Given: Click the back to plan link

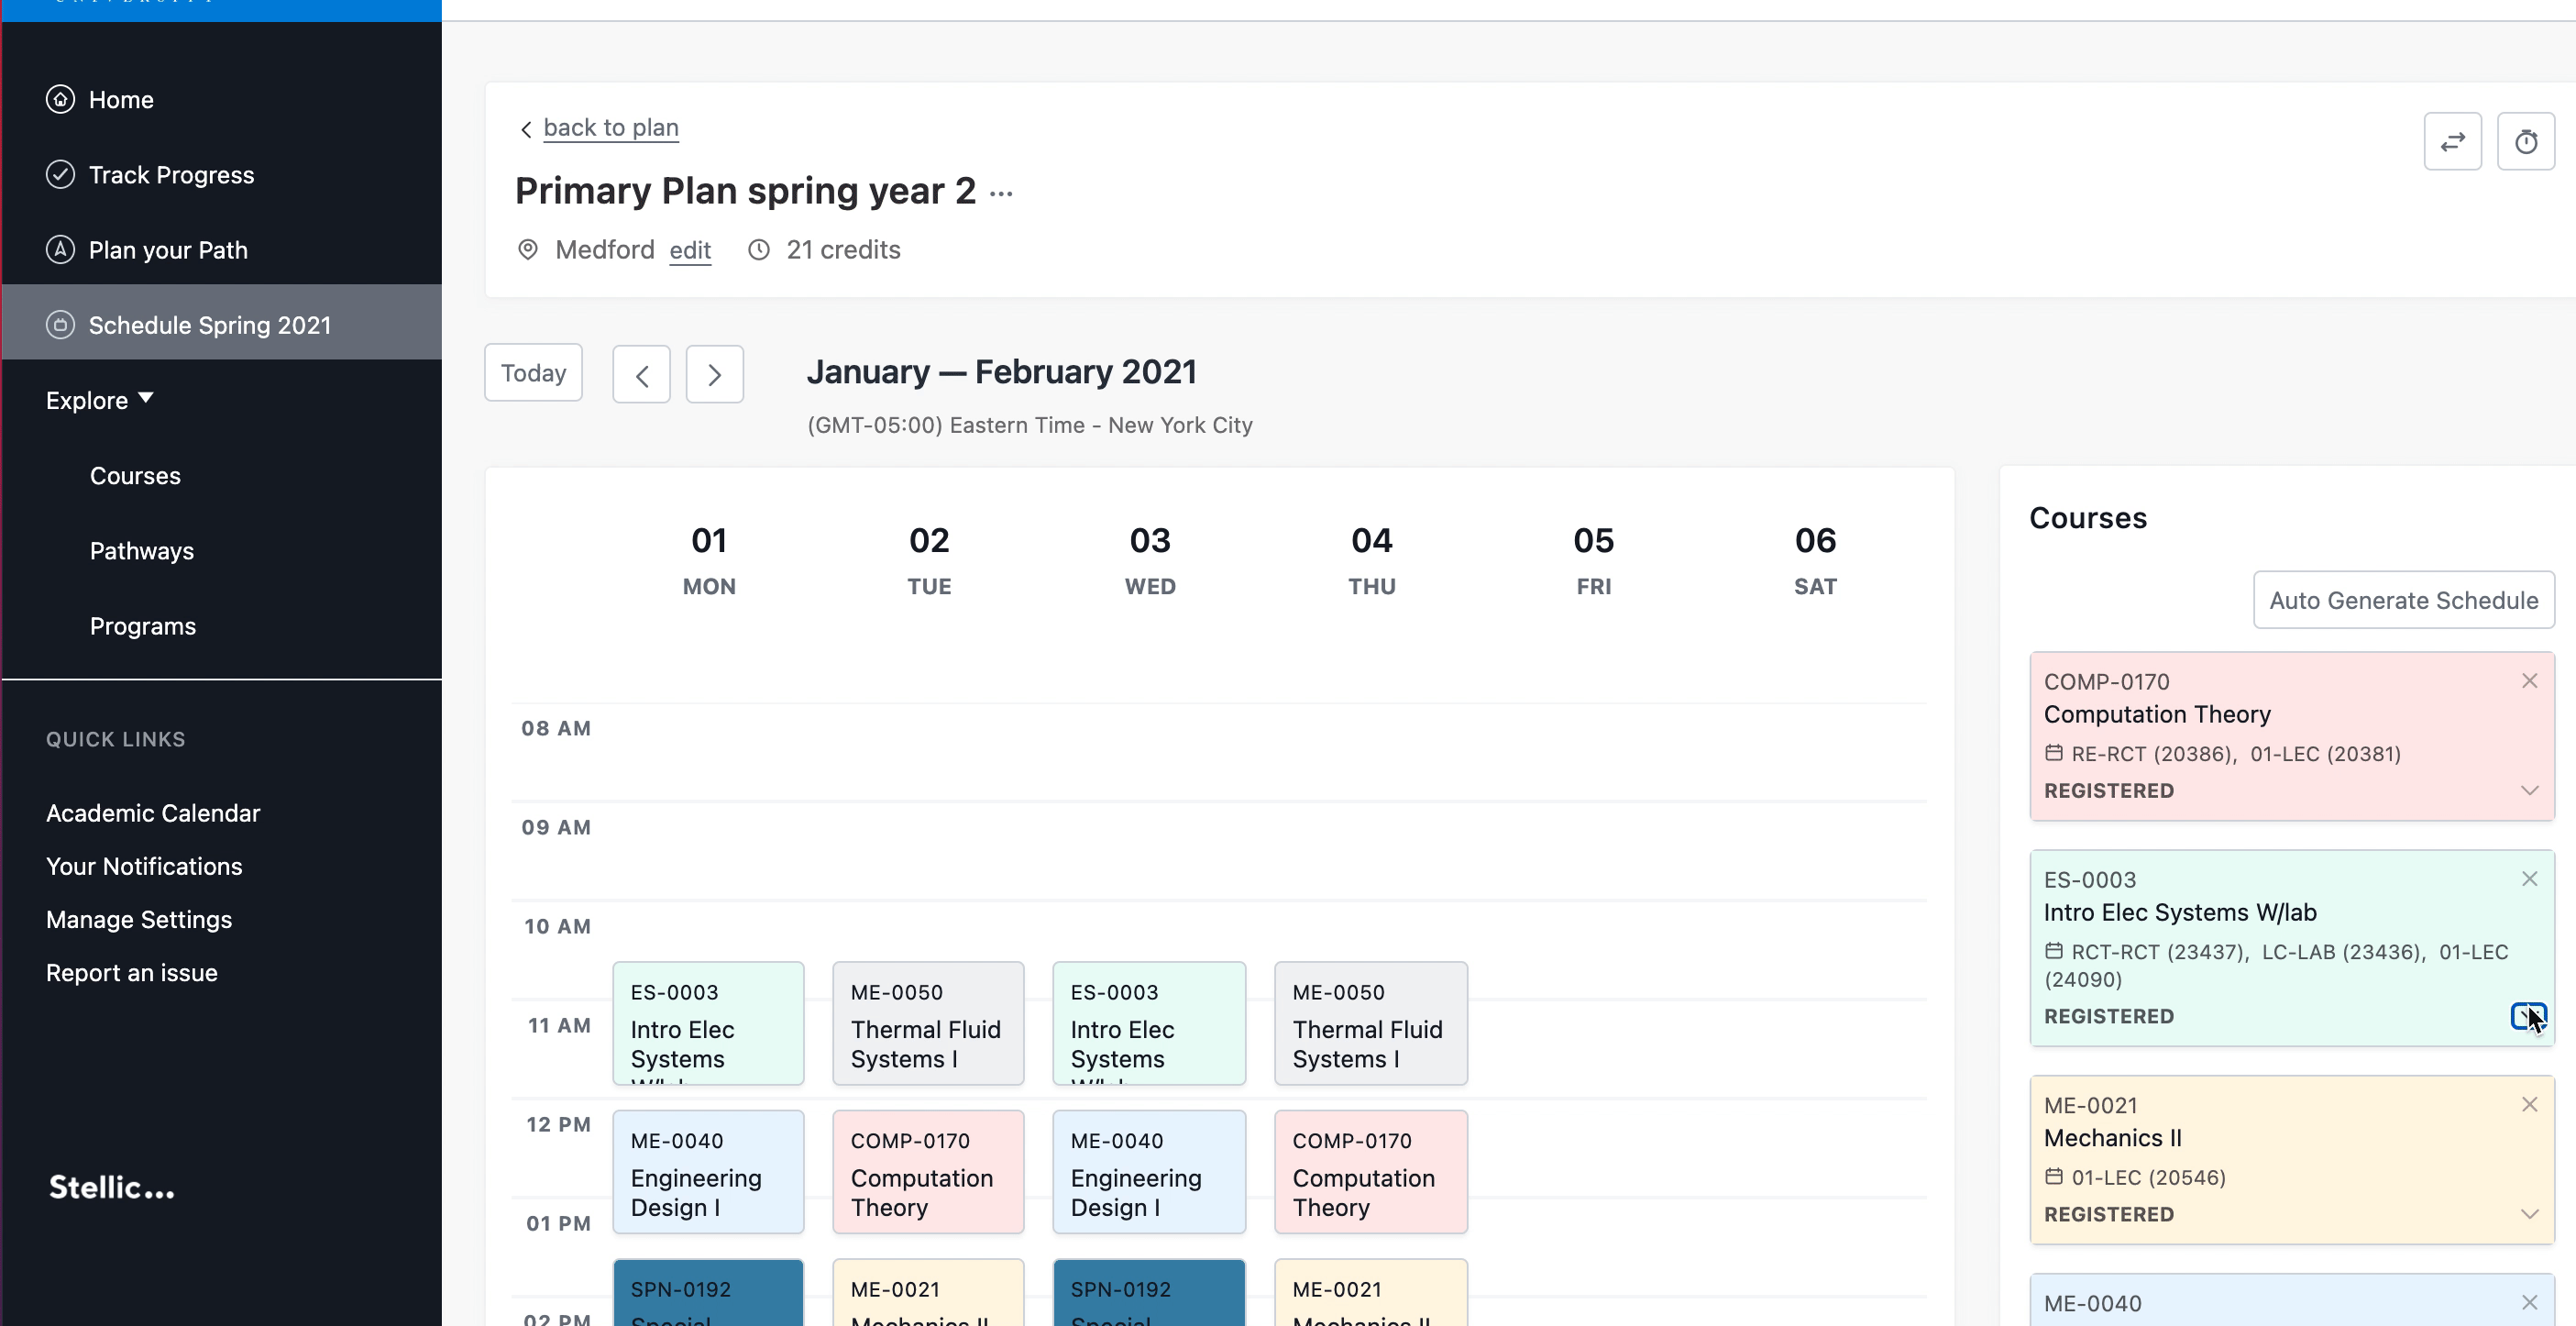Looking at the screenshot, I should pyautogui.click(x=610, y=128).
